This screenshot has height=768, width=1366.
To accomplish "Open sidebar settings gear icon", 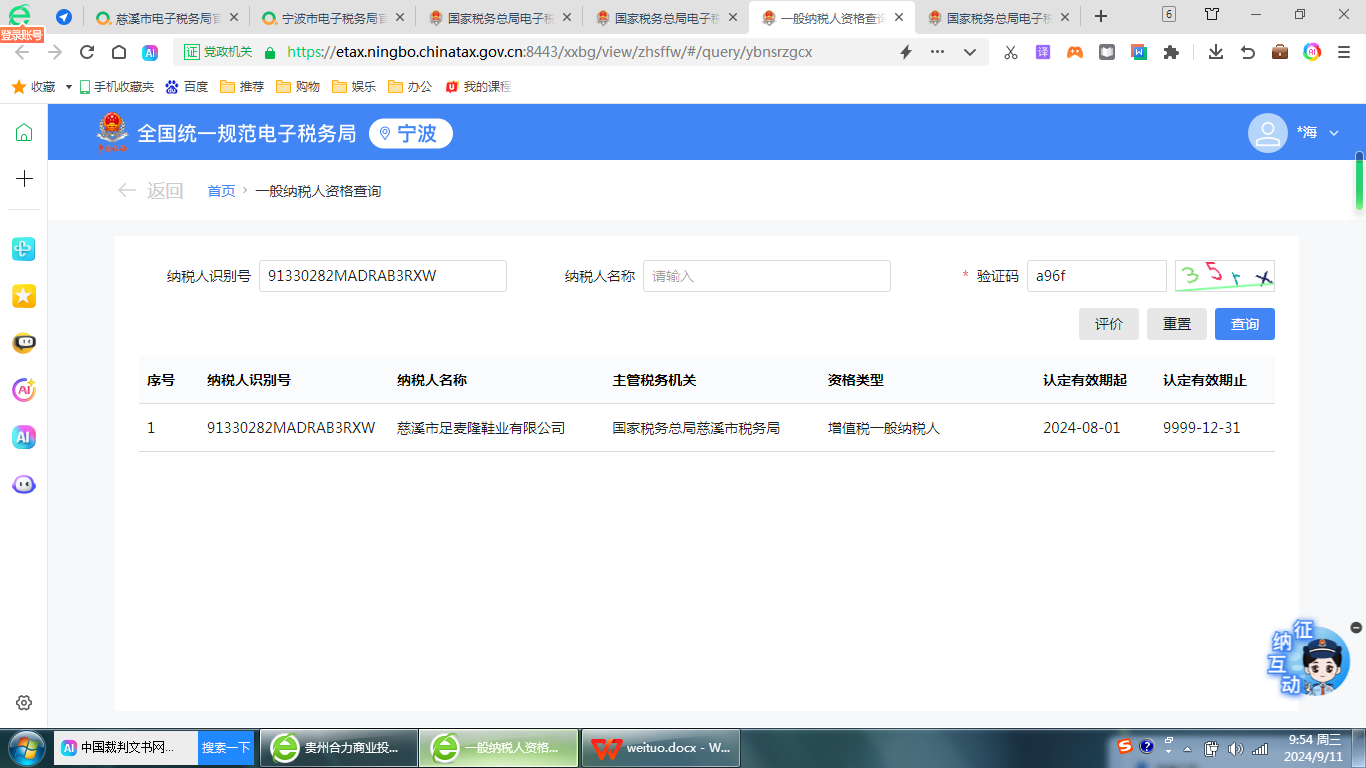I will (x=24, y=703).
